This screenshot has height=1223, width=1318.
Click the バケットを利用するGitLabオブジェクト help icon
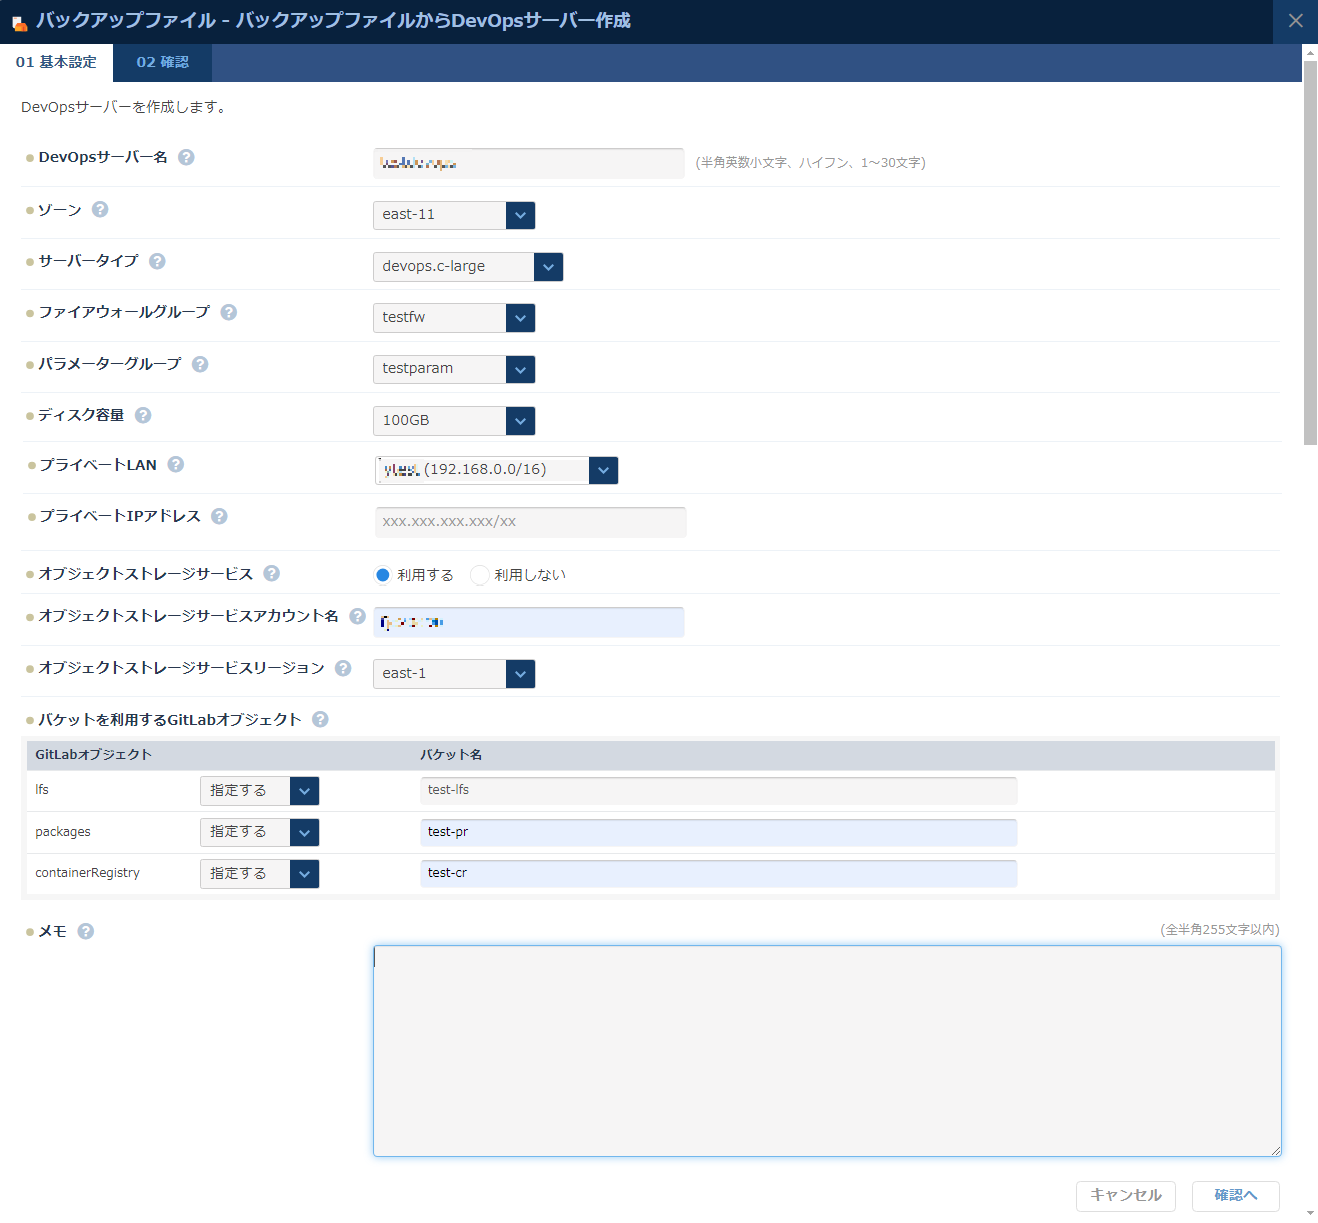pos(320,718)
